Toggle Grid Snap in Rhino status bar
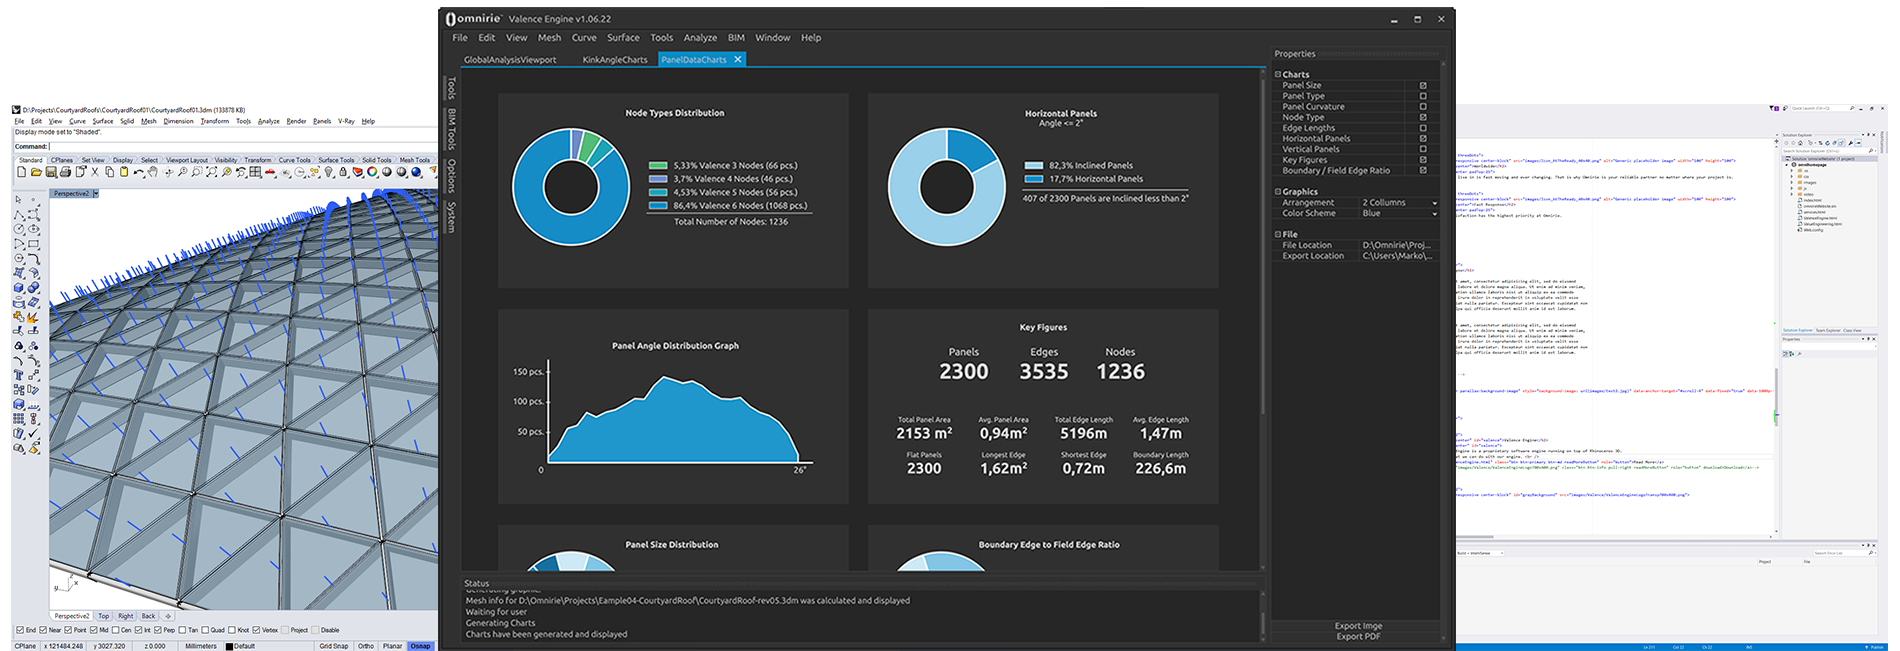 pyautogui.click(x=334, y=646)
